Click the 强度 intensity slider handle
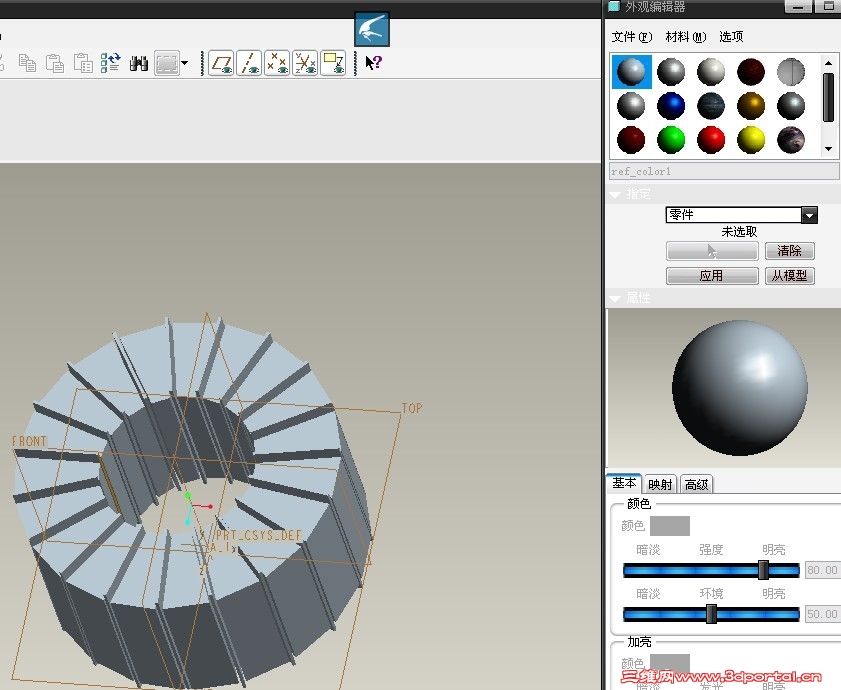The height and width of the screenshot is (690, 841). tap(763, 570)
